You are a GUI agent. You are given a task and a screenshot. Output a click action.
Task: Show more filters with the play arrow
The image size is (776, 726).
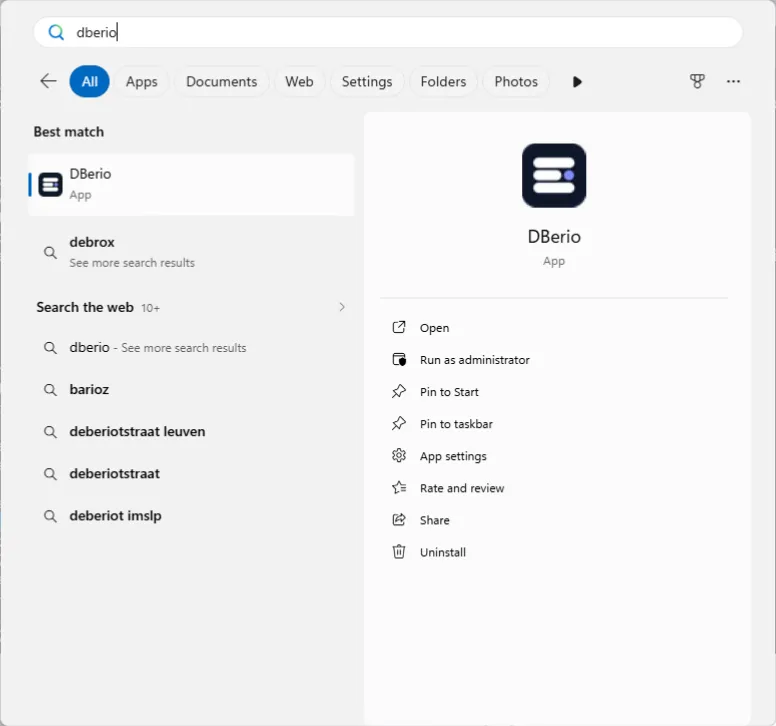click(x=577, y=82)
